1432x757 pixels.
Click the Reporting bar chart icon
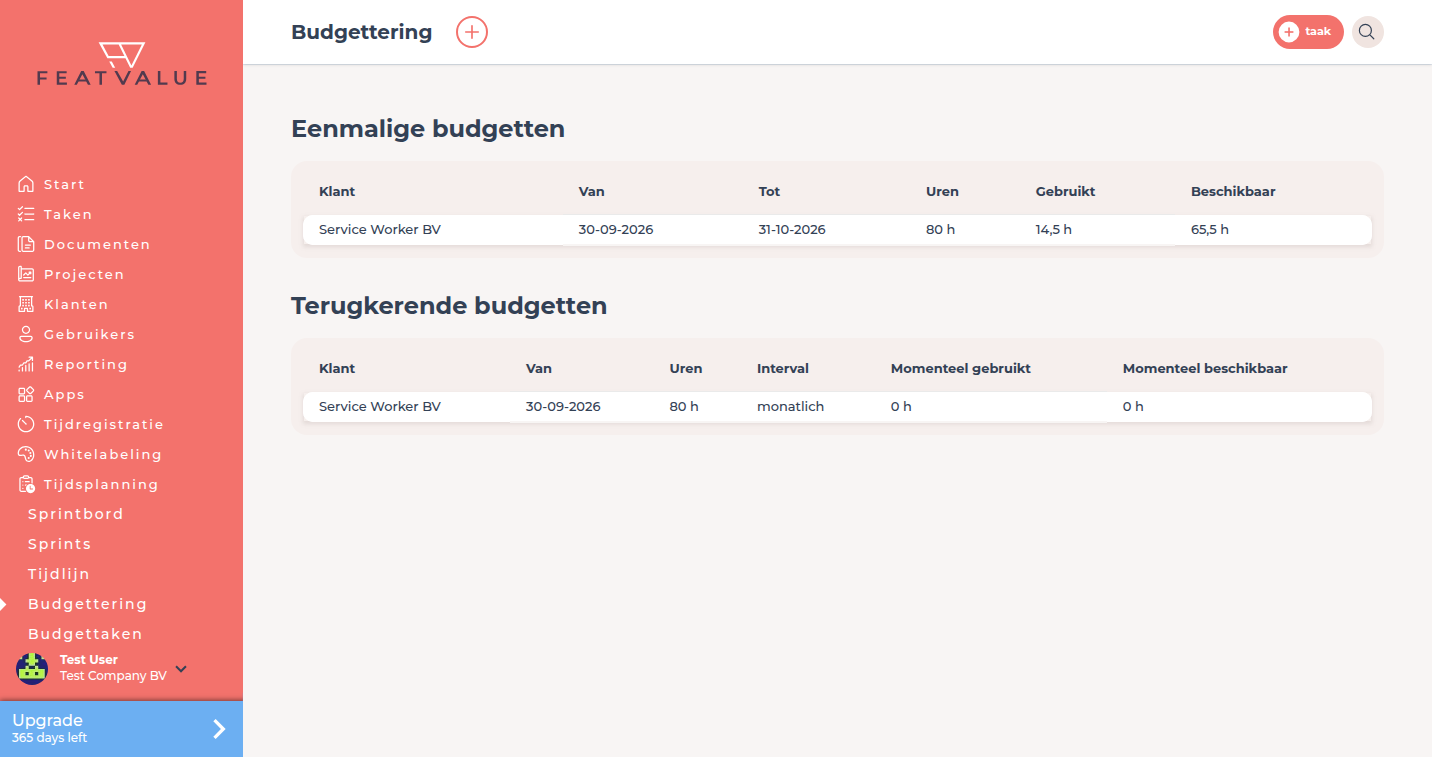[26, 364]
